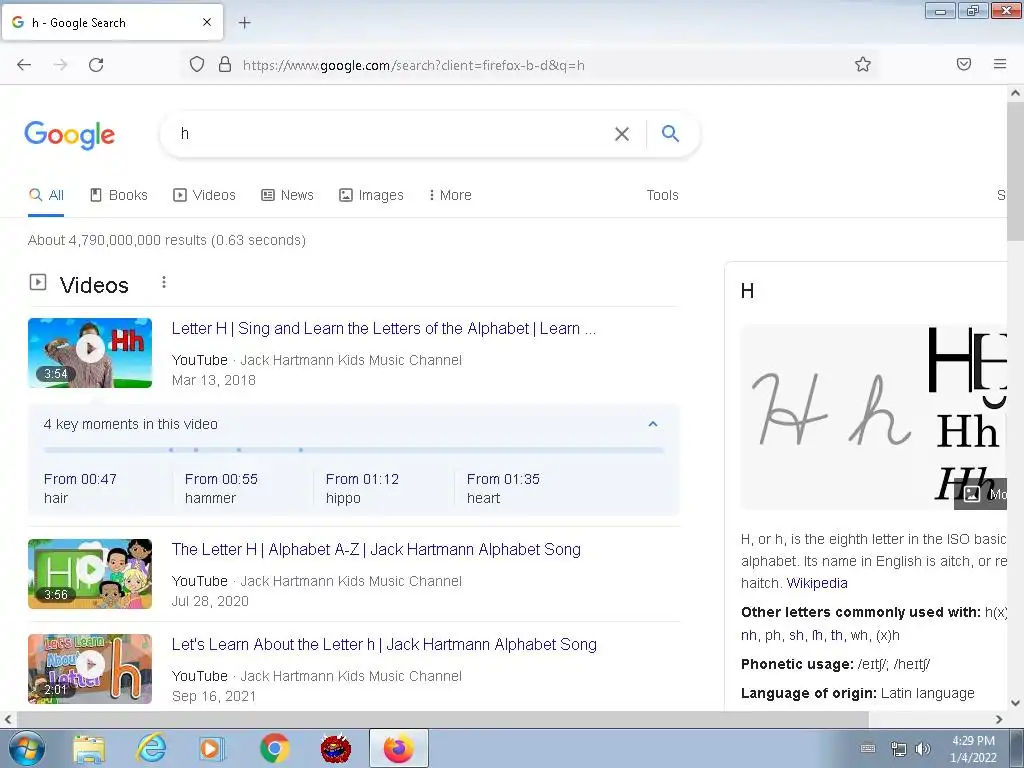
Task: Open the tracking protection shield icon
Action: [197, 64]
